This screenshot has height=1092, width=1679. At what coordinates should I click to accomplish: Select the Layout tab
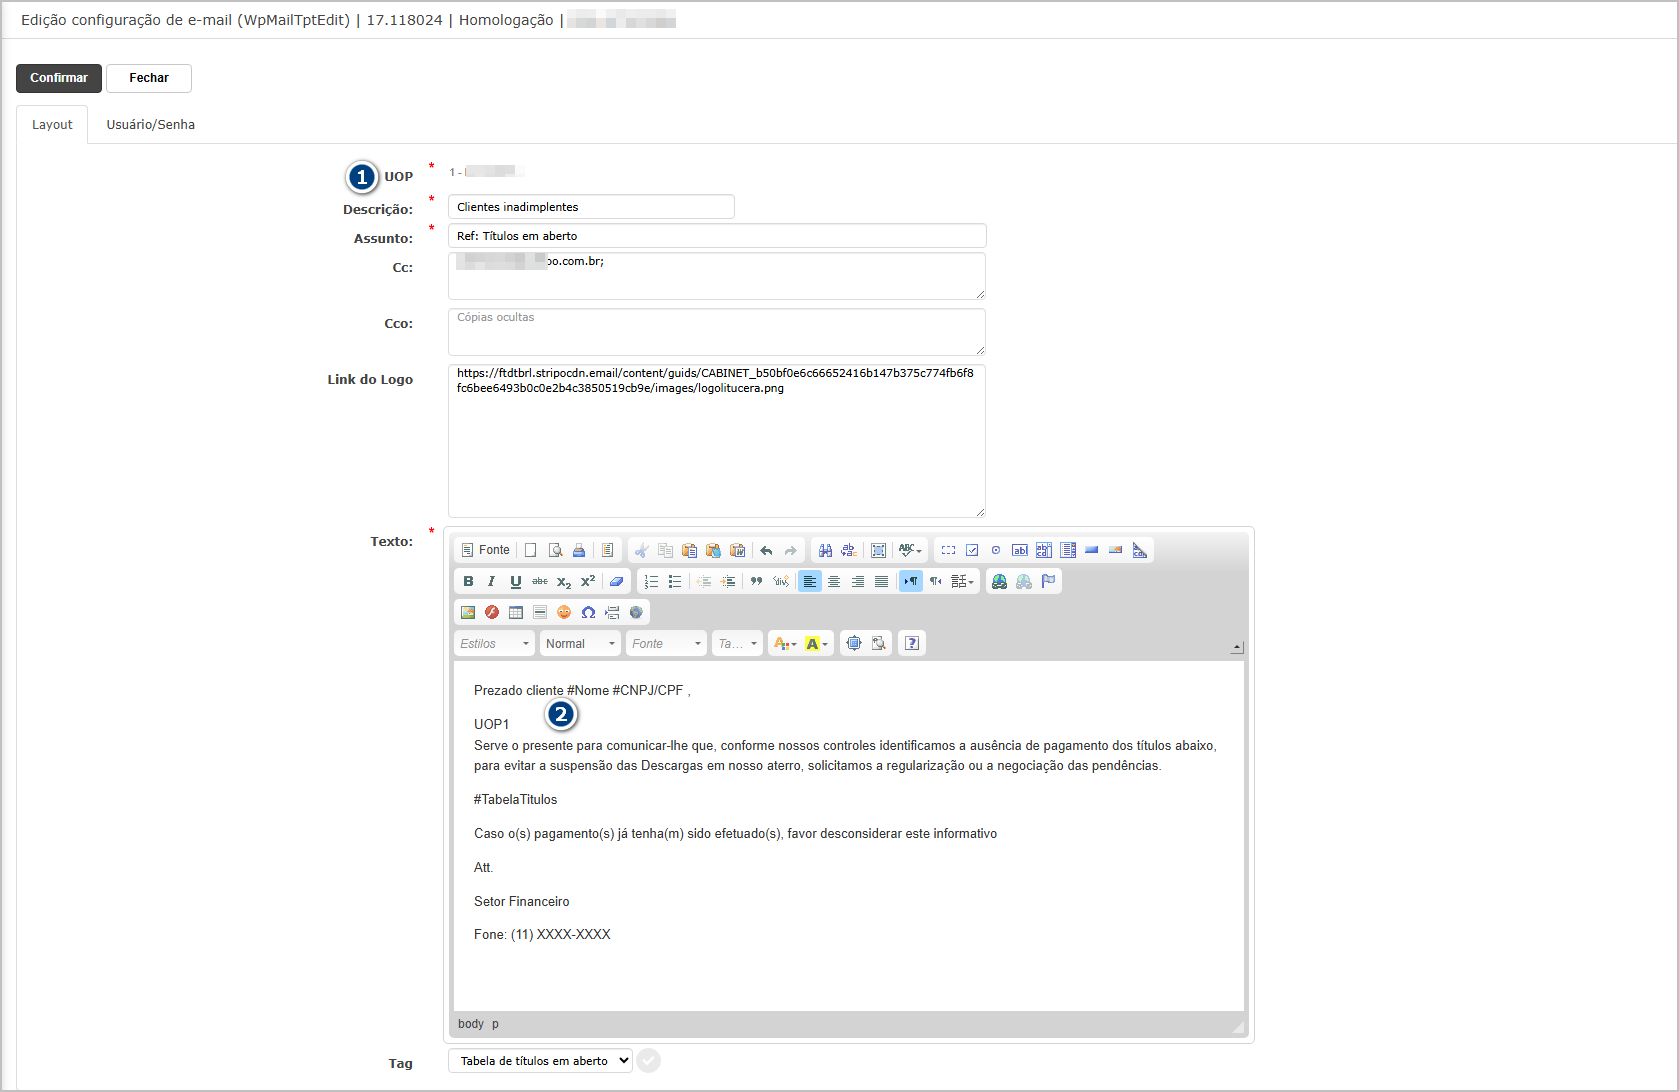[x=52, y=125]
